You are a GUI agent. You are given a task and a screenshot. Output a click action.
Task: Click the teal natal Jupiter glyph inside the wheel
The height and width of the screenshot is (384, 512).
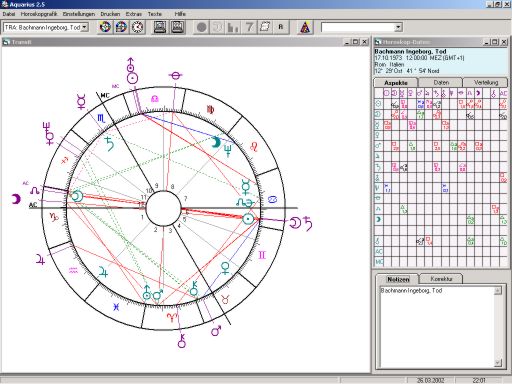coord(103,273)
